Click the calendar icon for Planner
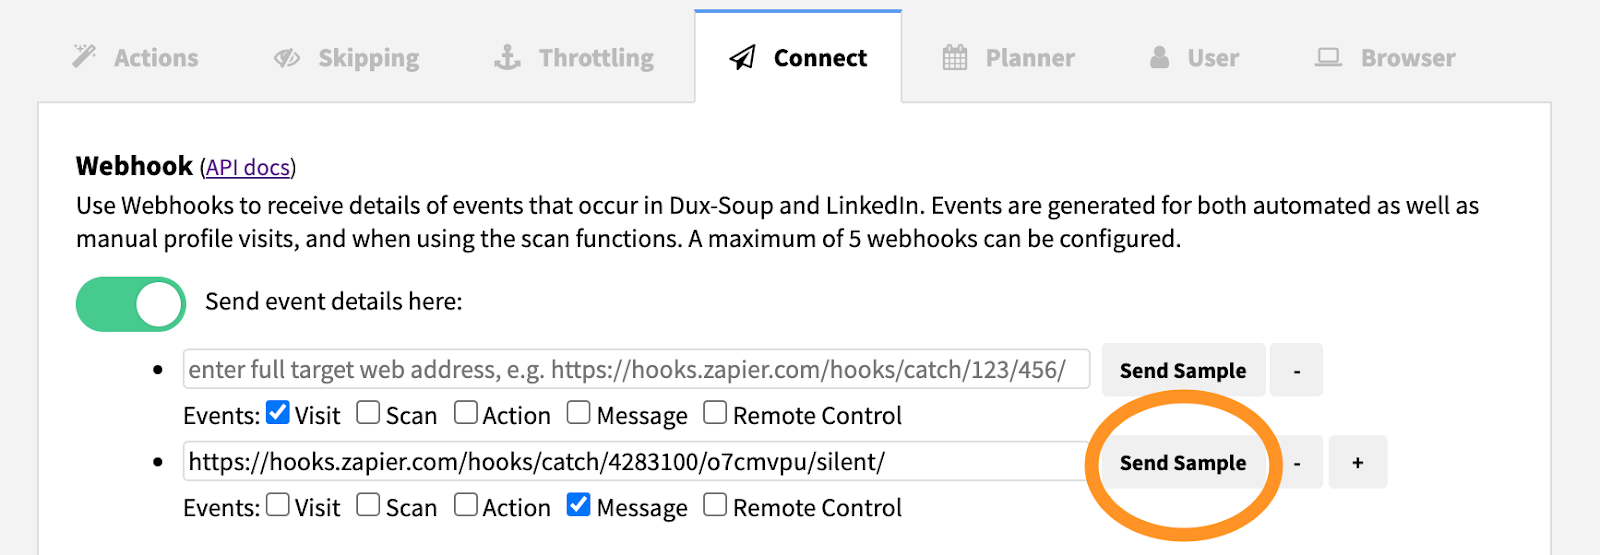Screen dimensions: 1600x555 click(955, 57)
